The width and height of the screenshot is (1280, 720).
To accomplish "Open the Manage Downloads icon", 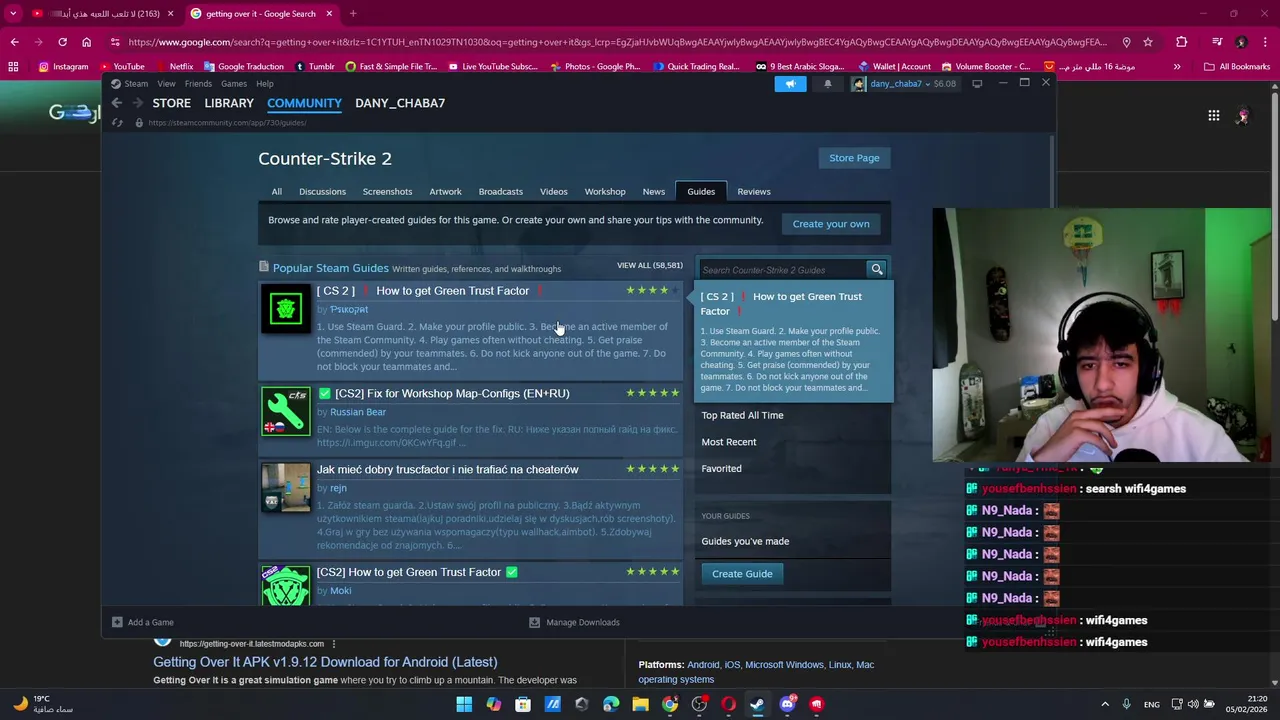I will [534, 622].
